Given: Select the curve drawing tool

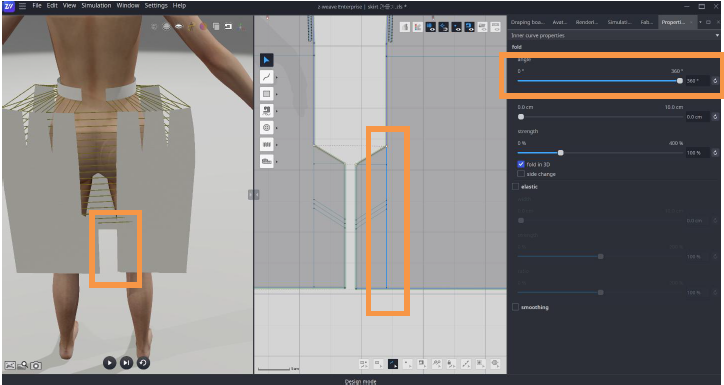Looking at the screenshot, I should [x=266, y=77].
